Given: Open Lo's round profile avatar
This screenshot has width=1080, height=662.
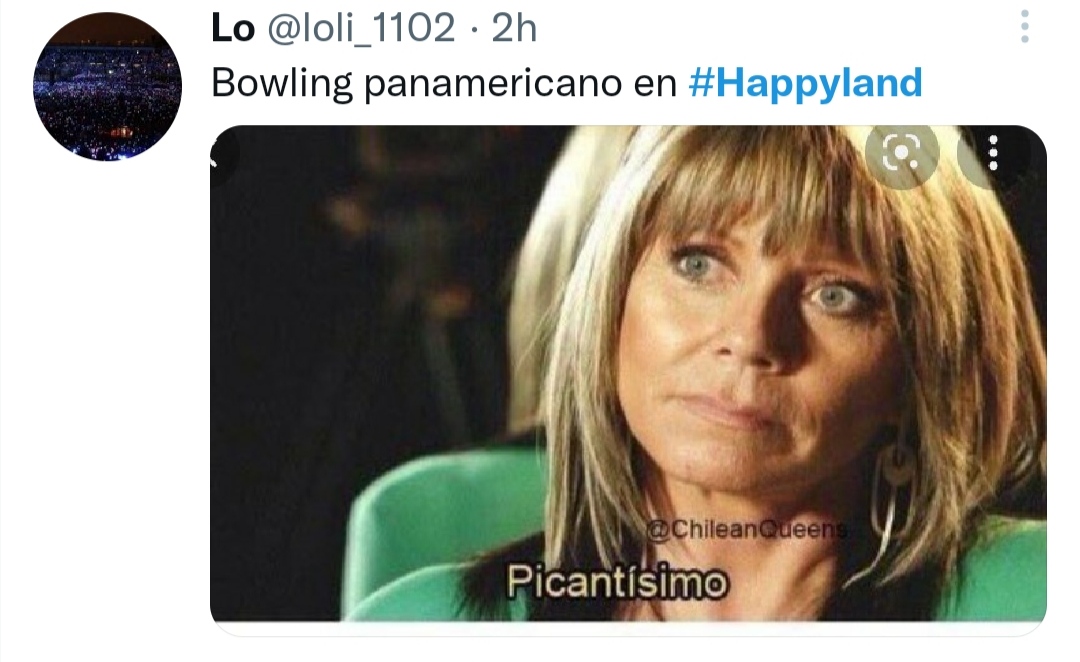Looking at the screenshot, I should 107,87.
